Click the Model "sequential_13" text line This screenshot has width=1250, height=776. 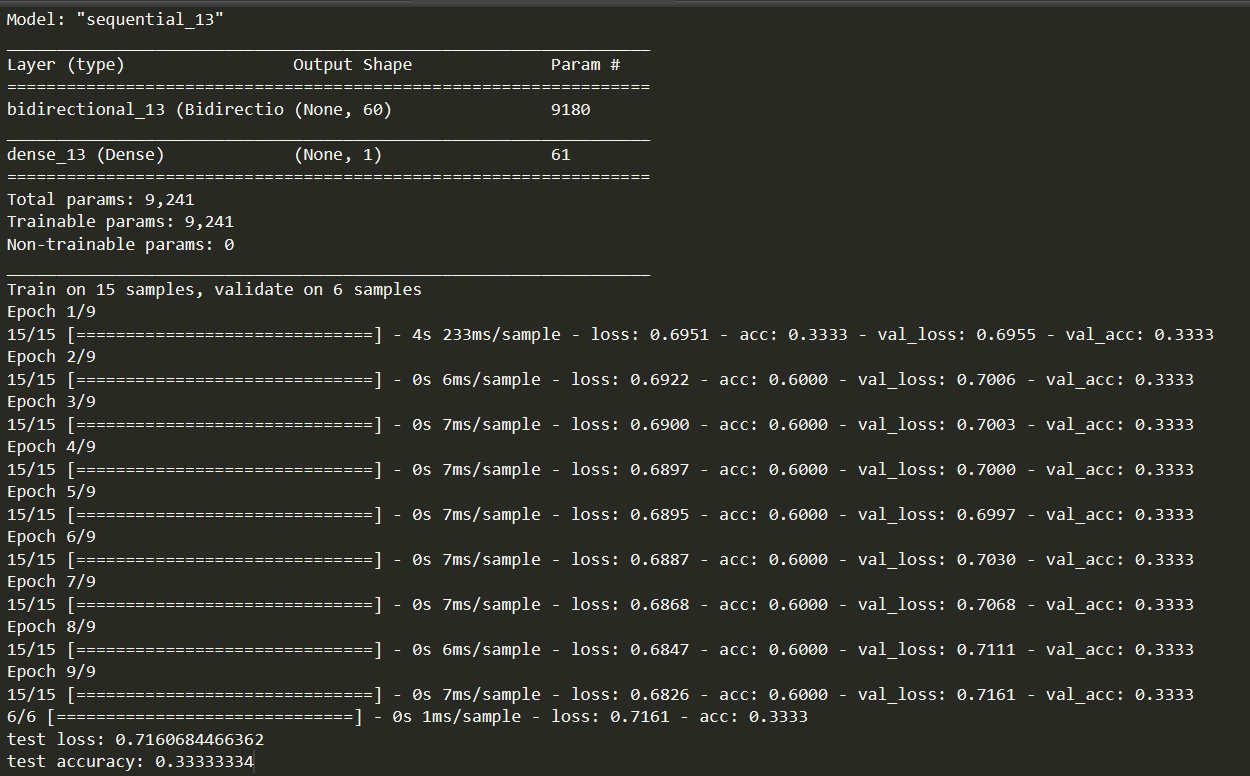[115, 20]
